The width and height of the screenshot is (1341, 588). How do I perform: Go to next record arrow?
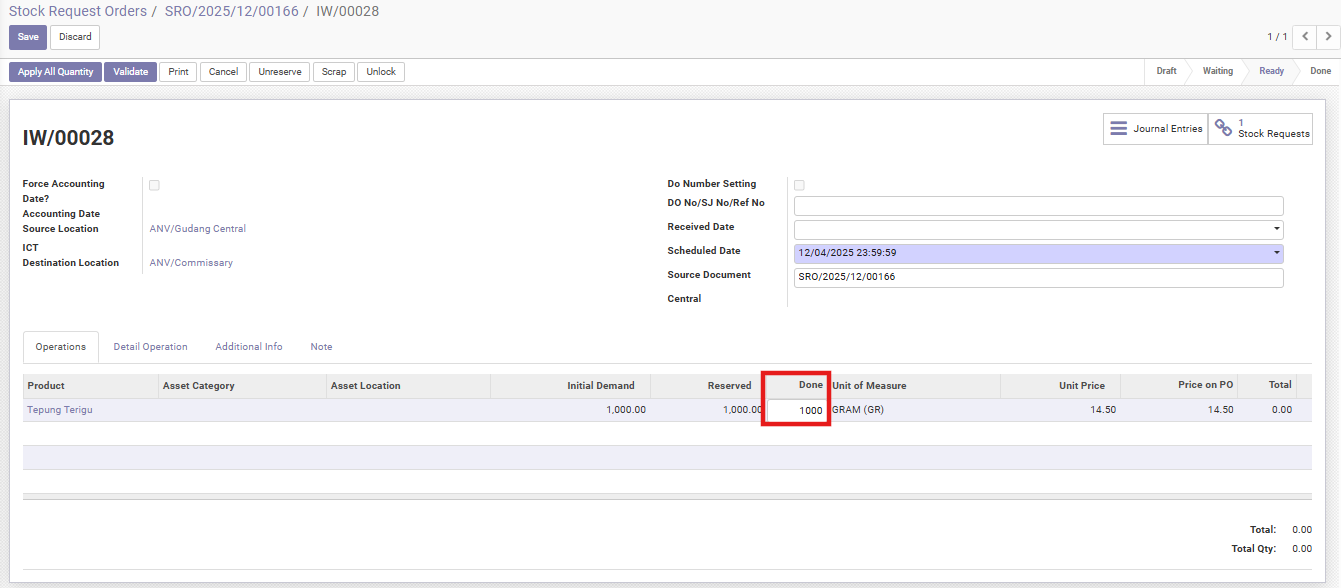(x=1327, y=37)
